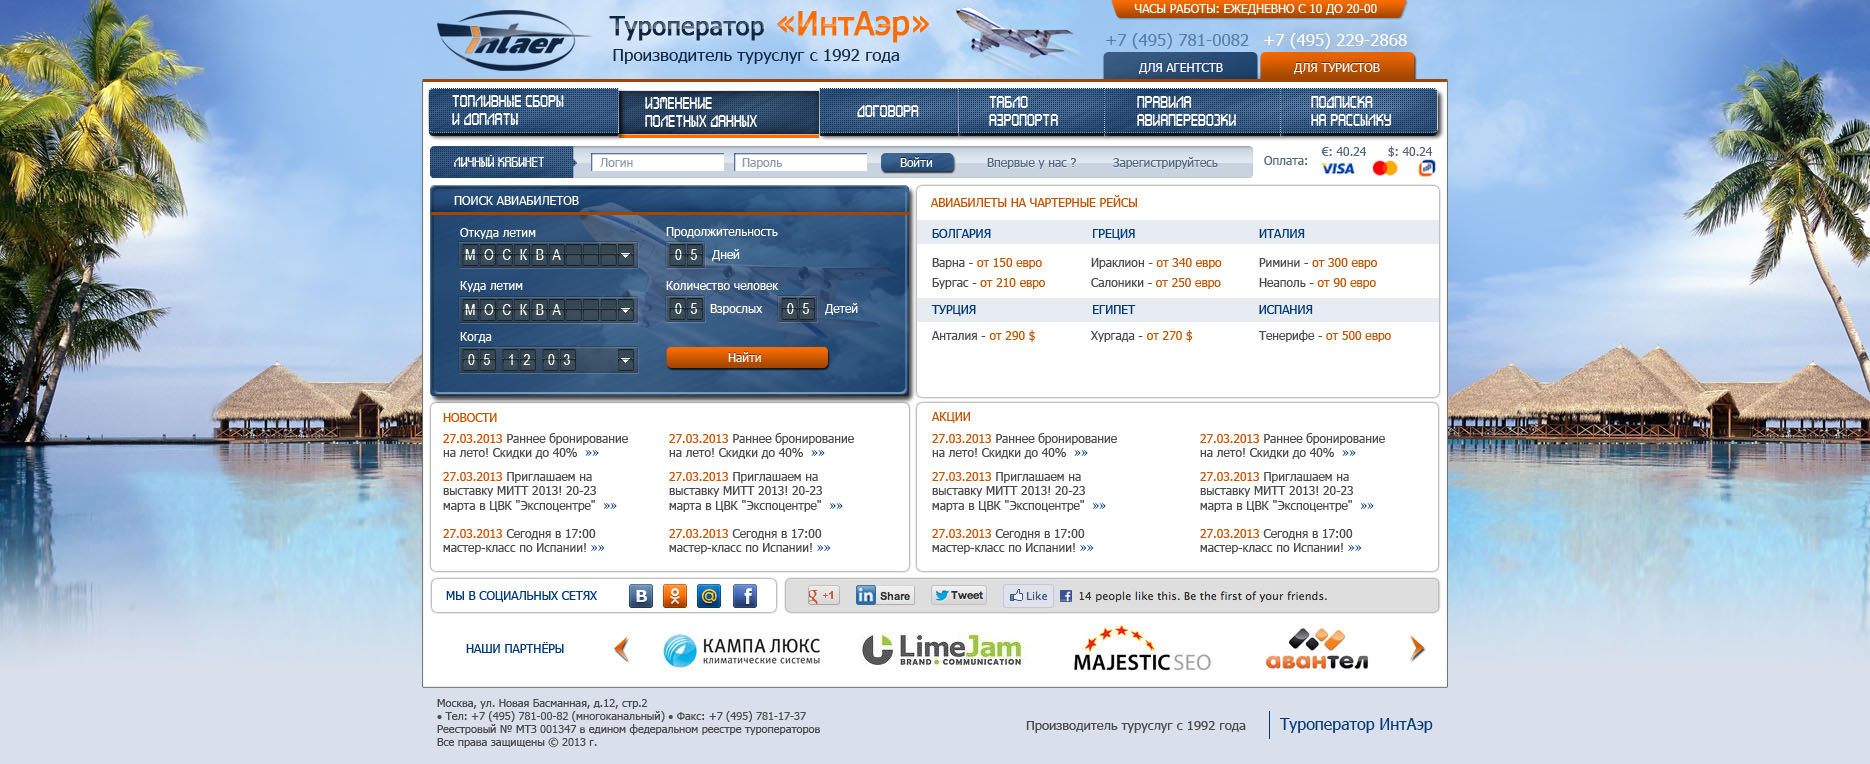The height and width of the screenshot is (764, 1870).
Task: Open the Кампа Люкс partner logo
Action: tap(742, 650)
